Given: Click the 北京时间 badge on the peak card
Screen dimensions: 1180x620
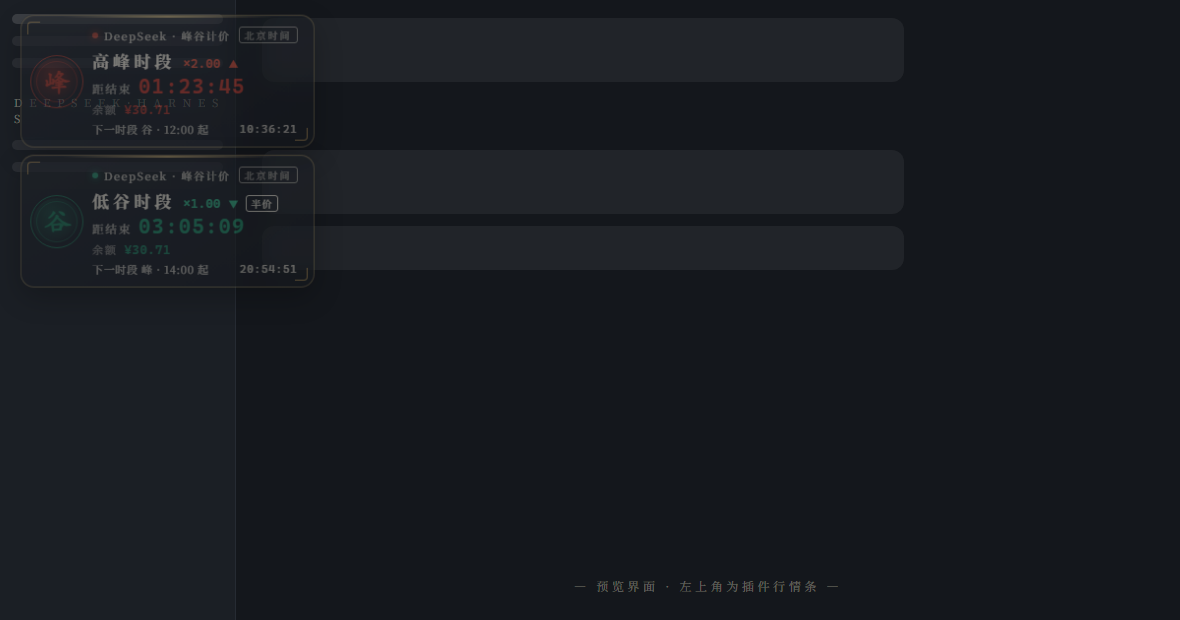Looking at the screenshot, I should [268, 35].
